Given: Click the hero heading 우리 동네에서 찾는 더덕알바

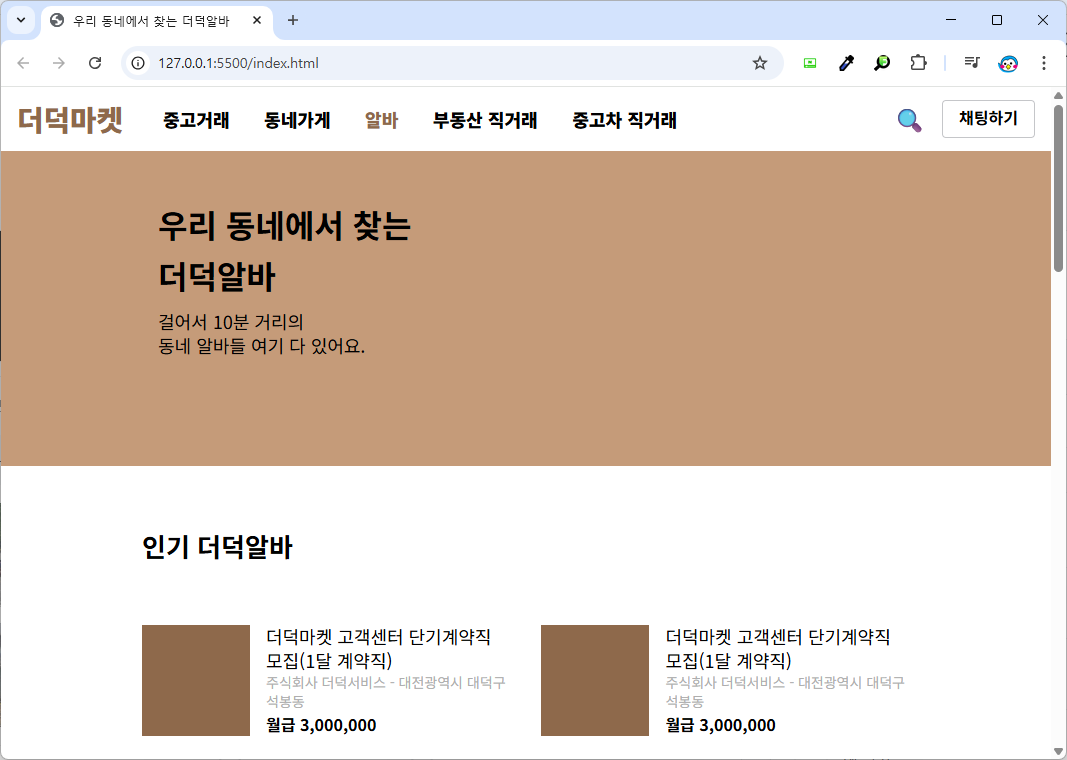Looking at the screenshot, I should 284,251.
